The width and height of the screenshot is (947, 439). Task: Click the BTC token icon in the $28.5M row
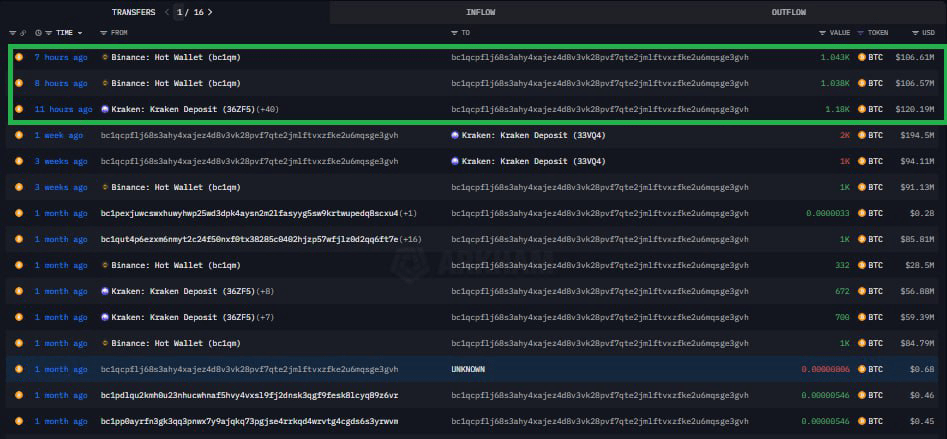coord(862,265)
